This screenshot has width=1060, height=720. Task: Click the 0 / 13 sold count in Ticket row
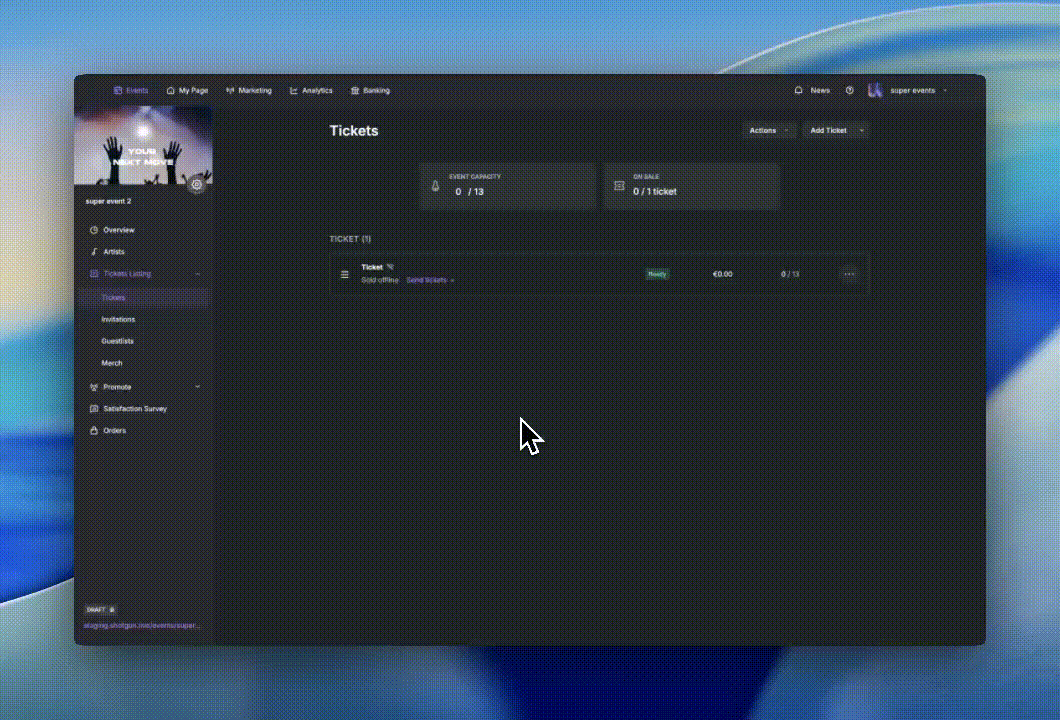(790, 274)
